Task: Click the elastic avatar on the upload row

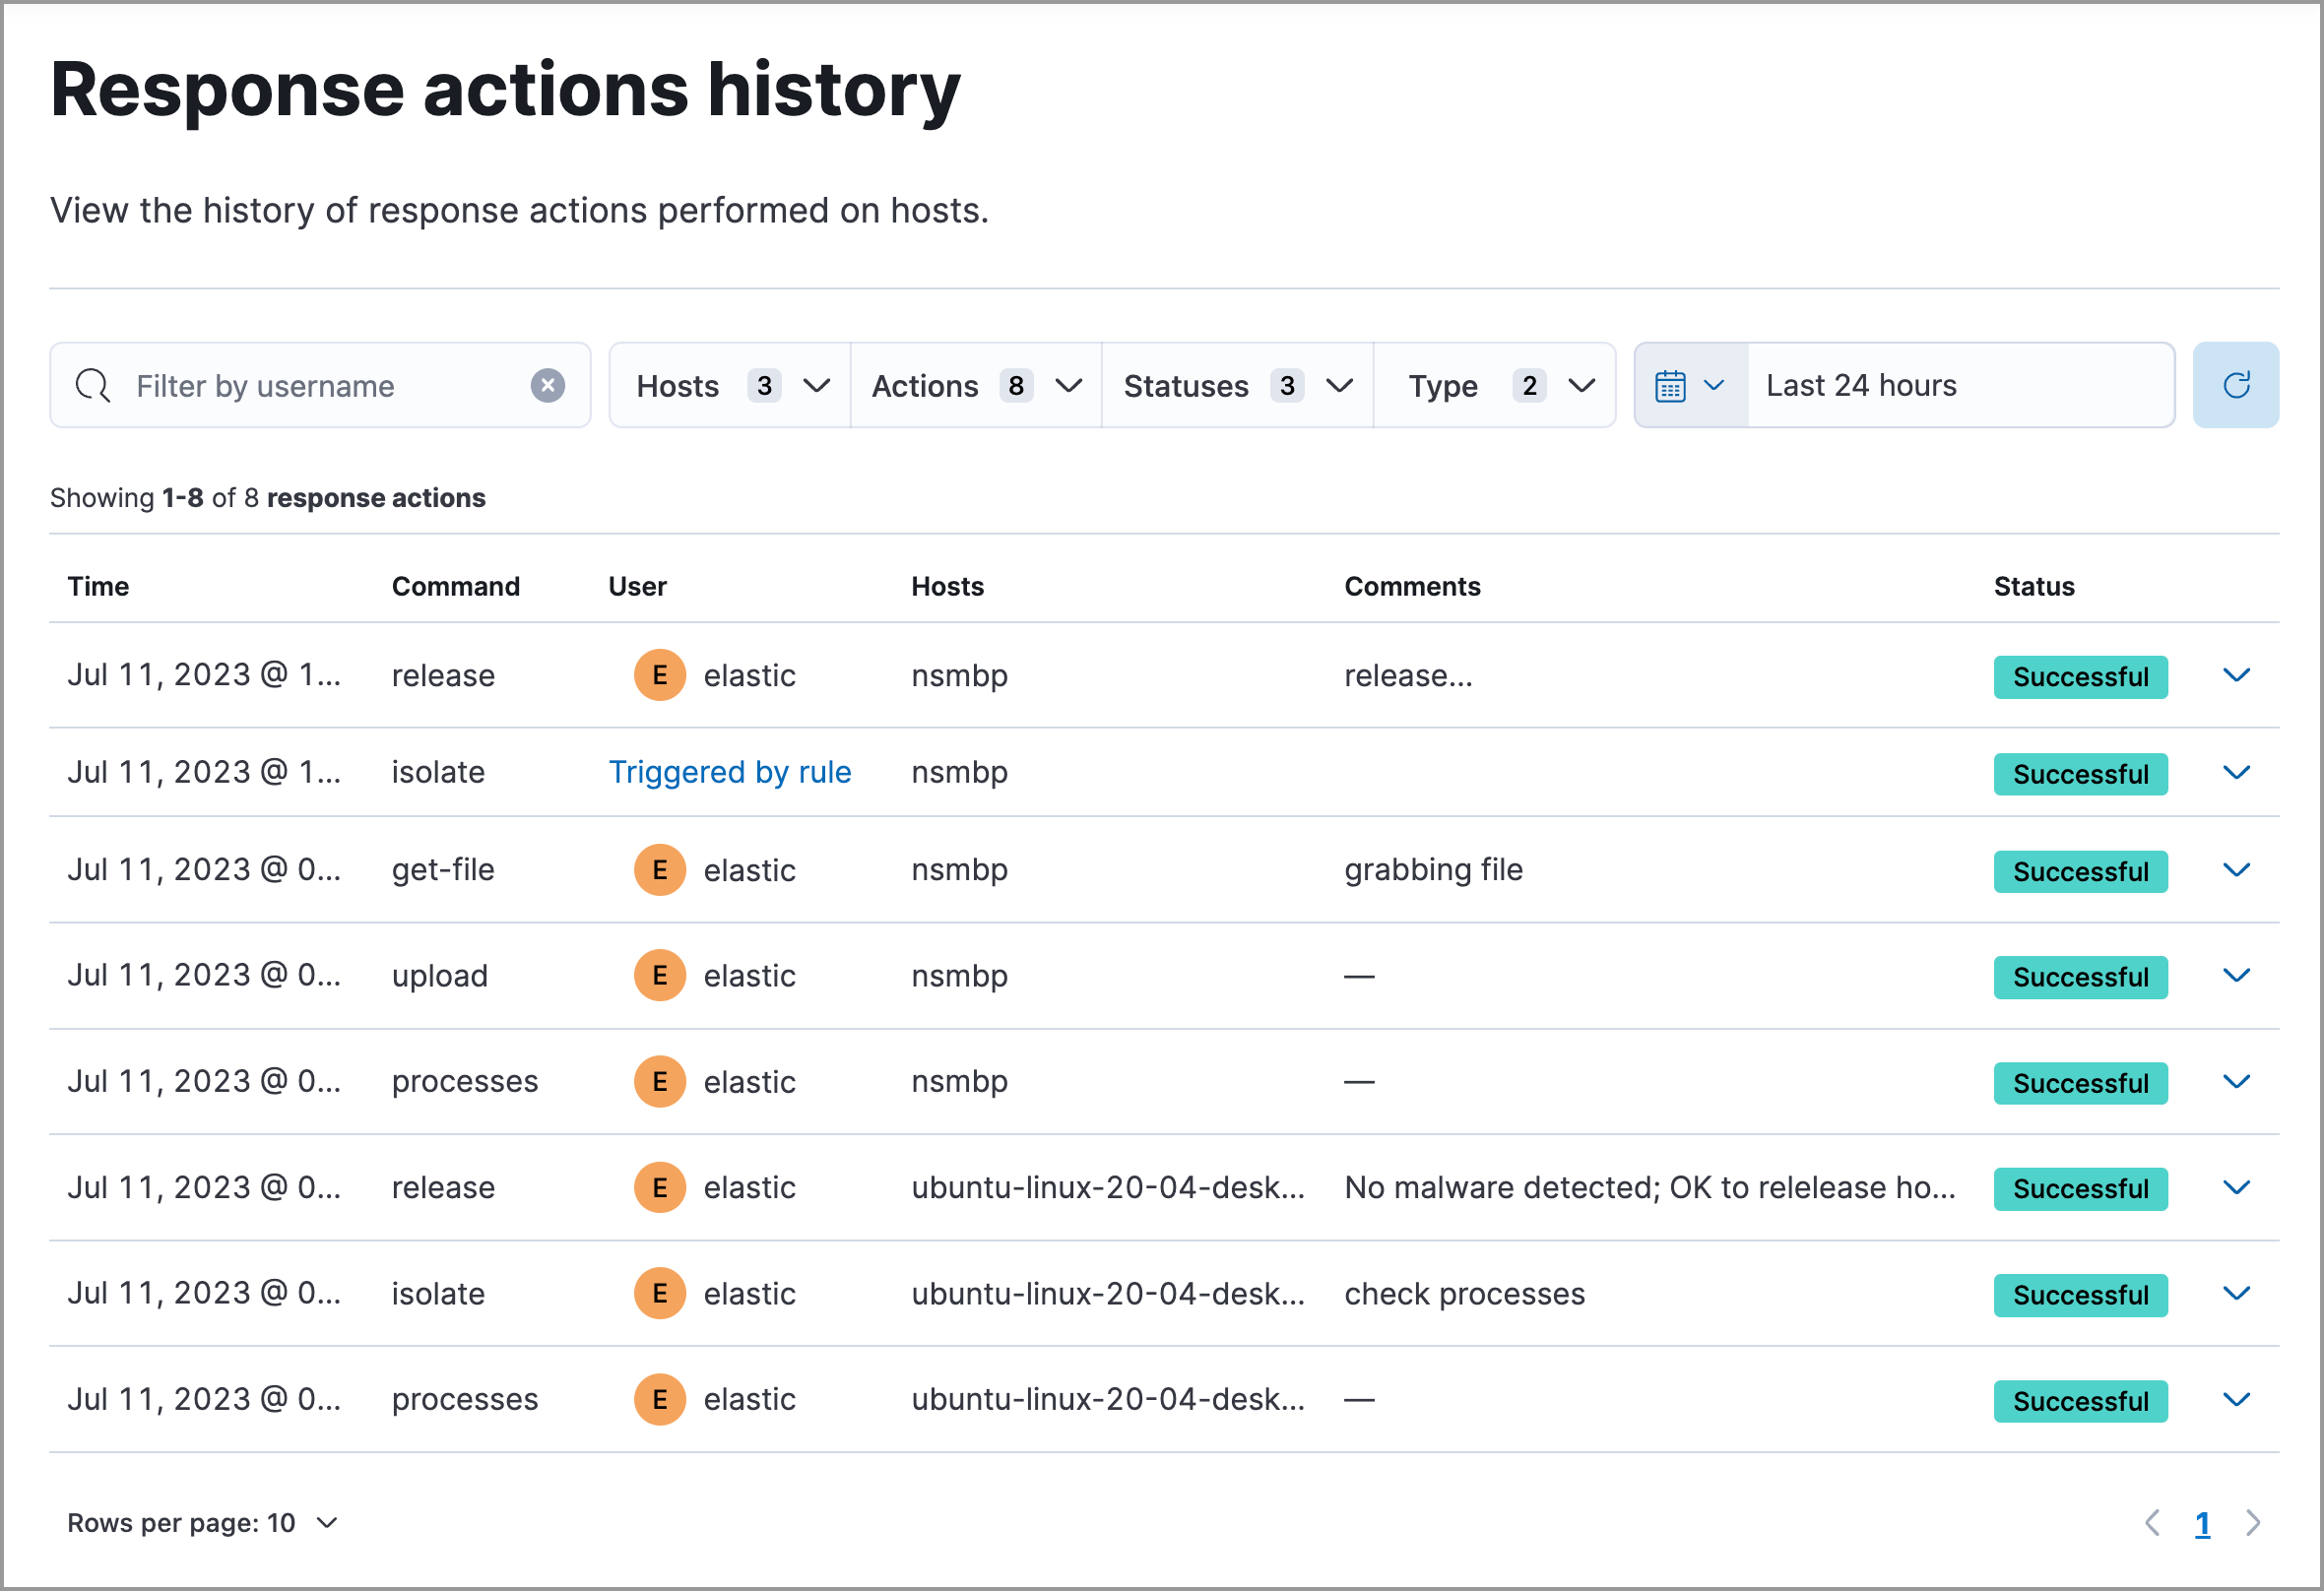Action: click(x=659, y=975)
